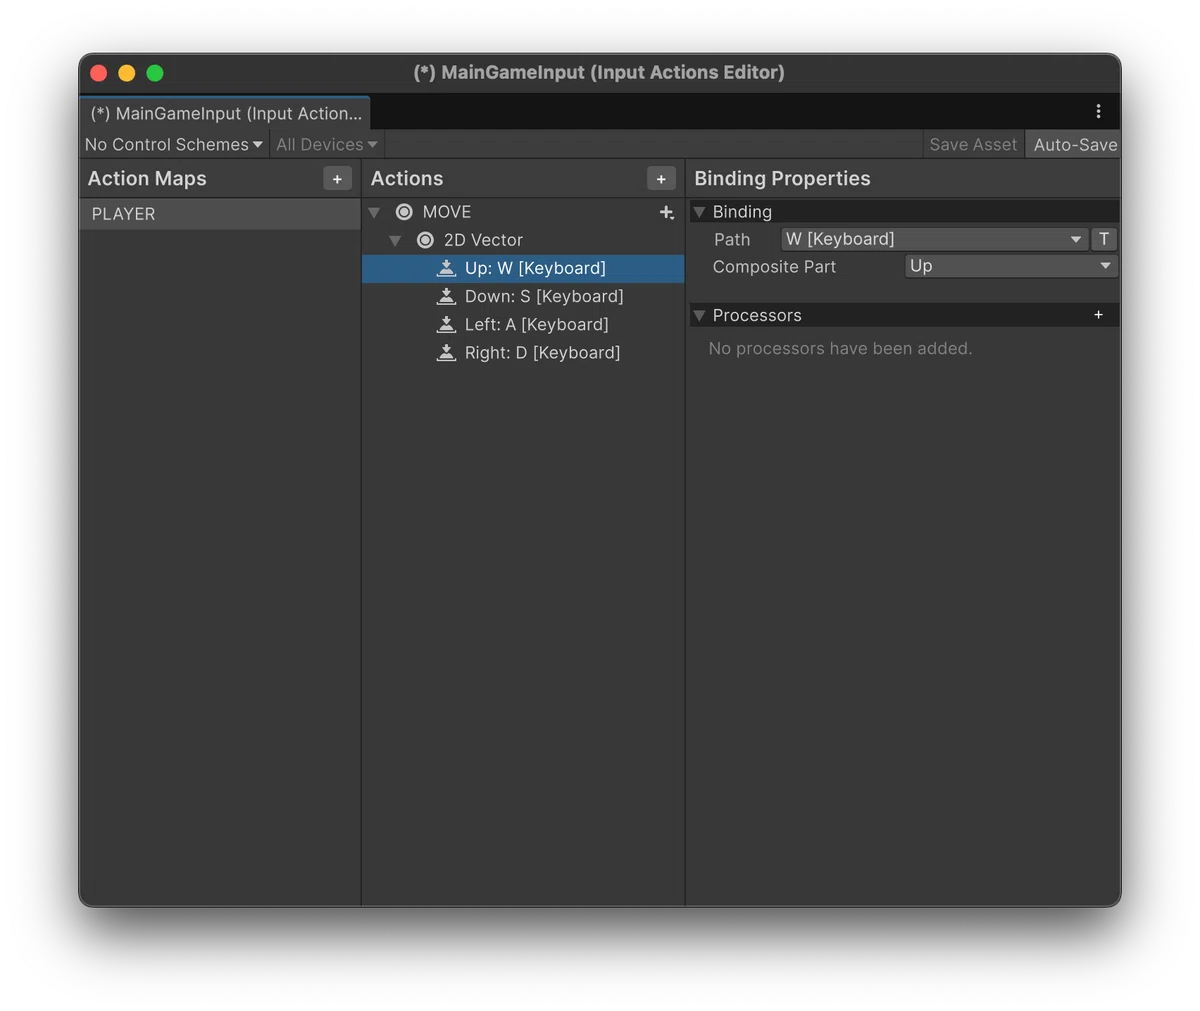The width and height of the screenshot is (1200, 1011).
Task: Click binding icon of Right: D row
Action: point(447,352)
